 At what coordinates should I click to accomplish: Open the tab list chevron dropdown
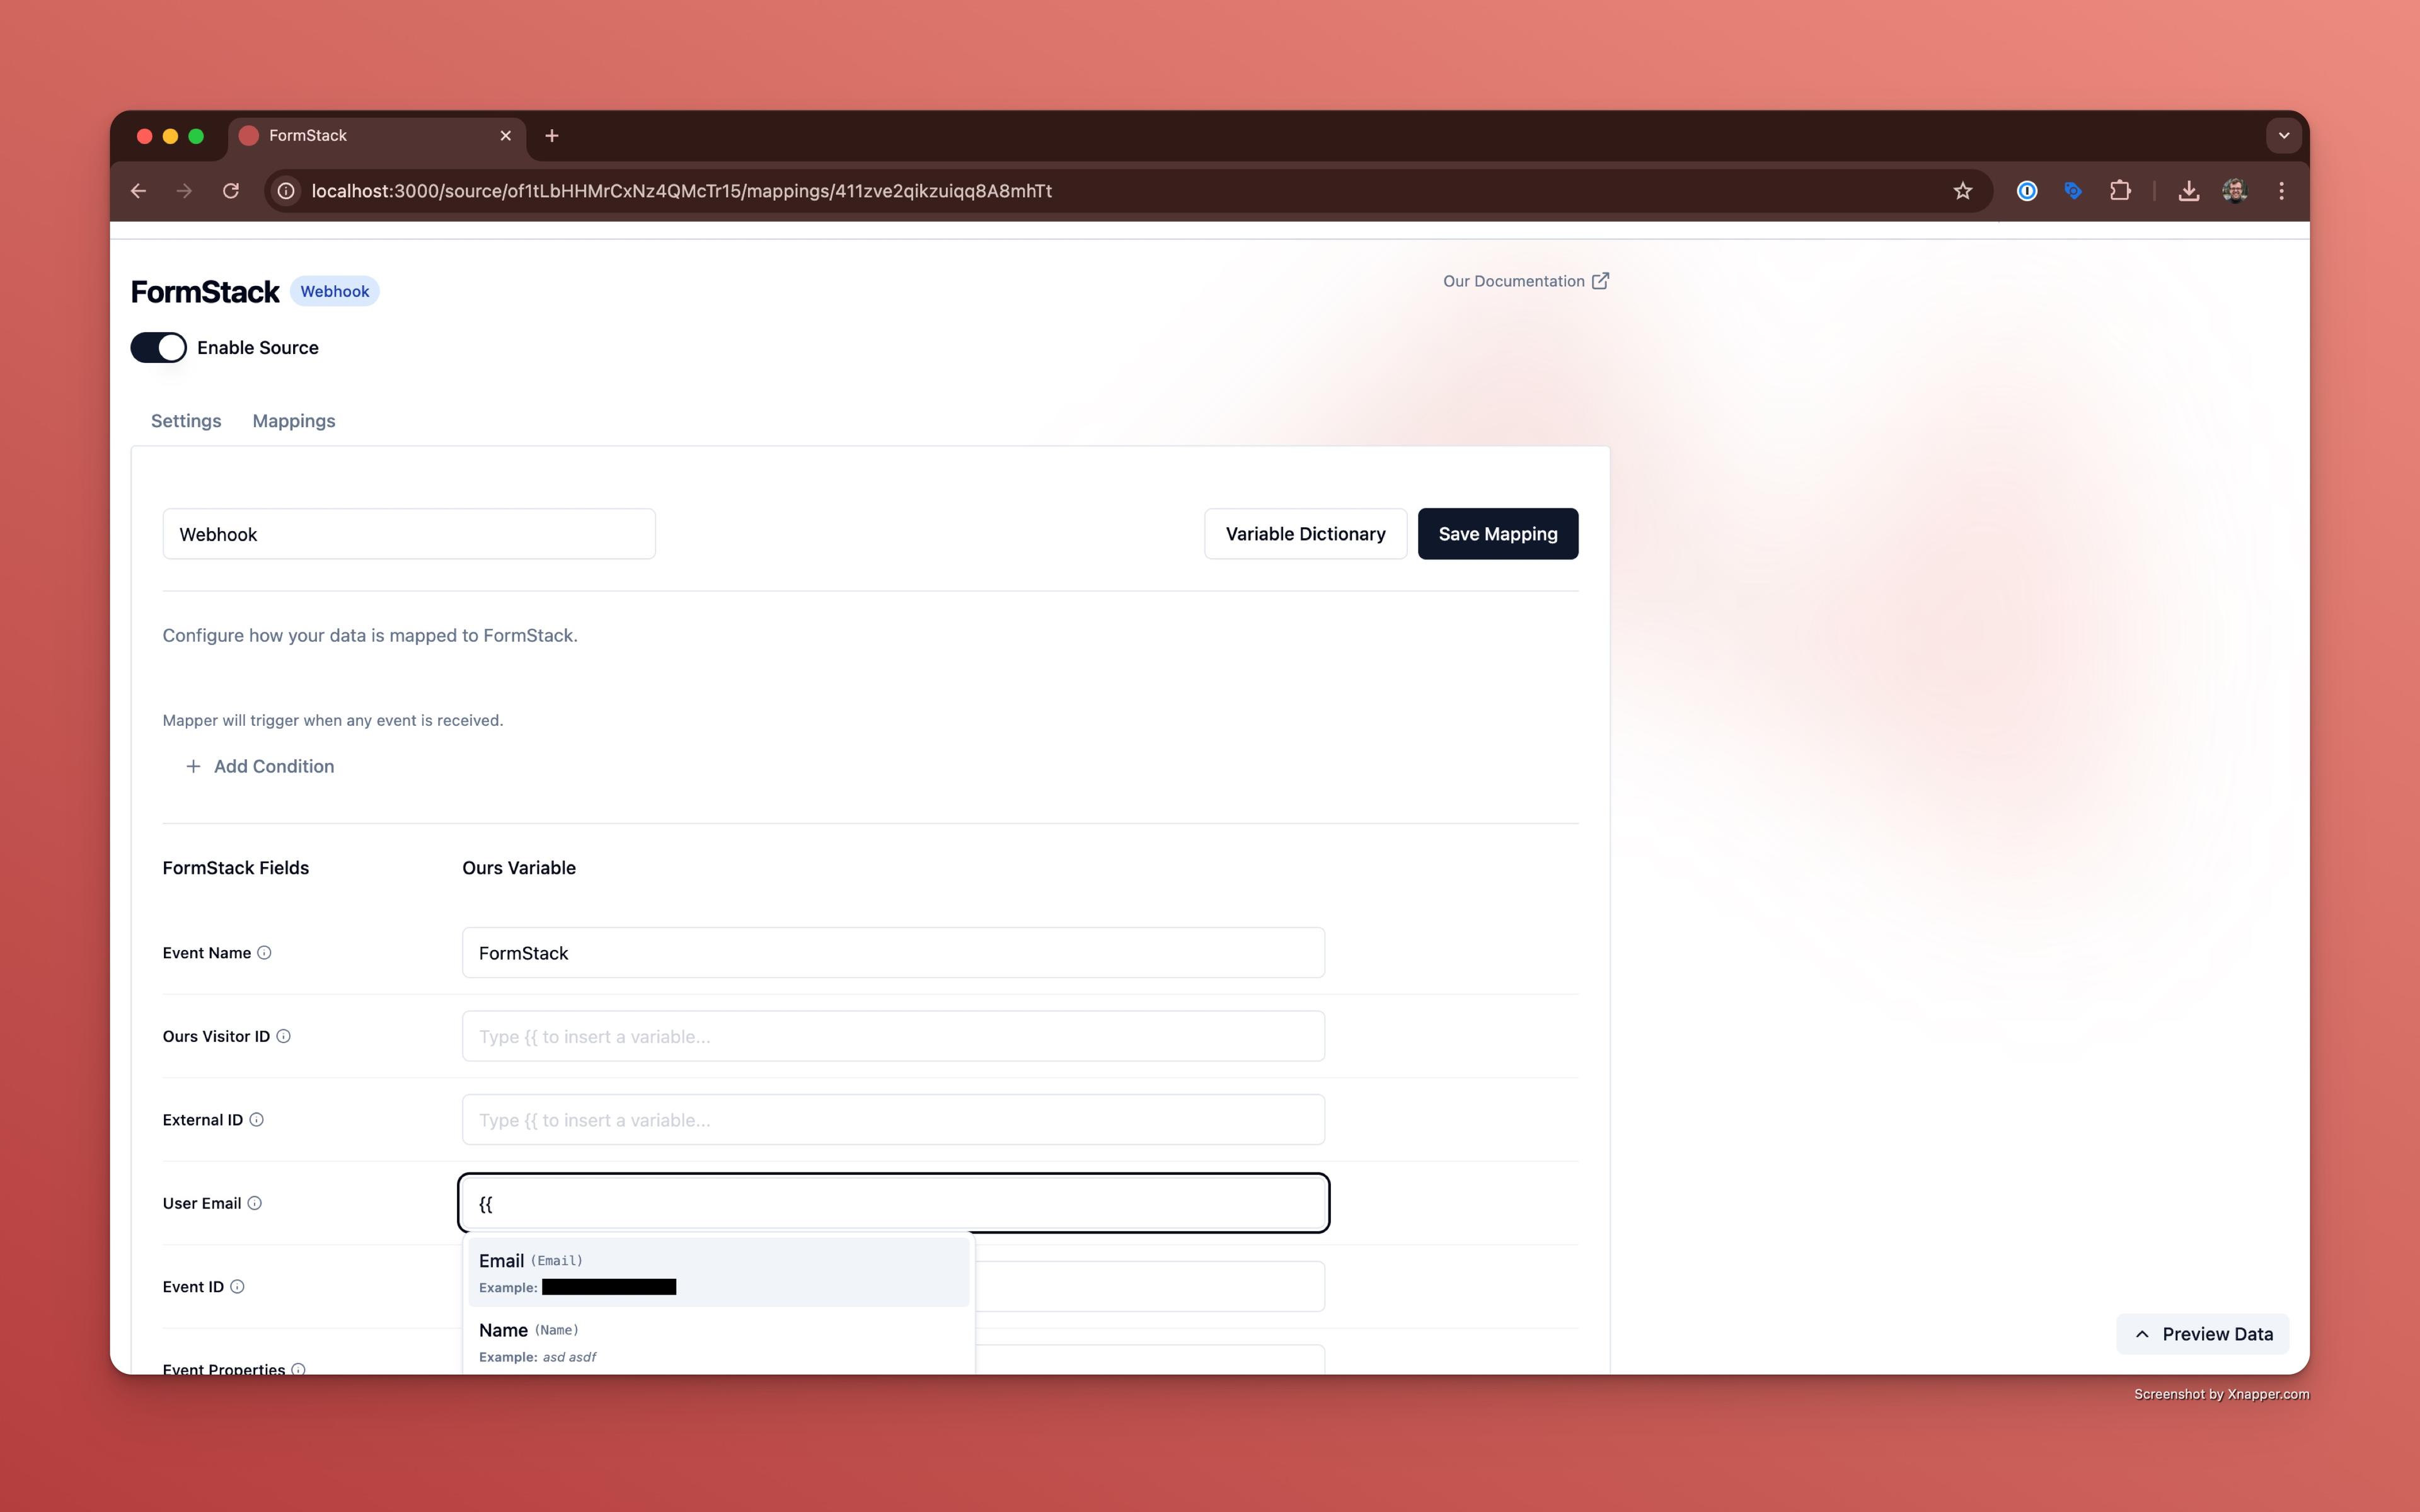2283,136
